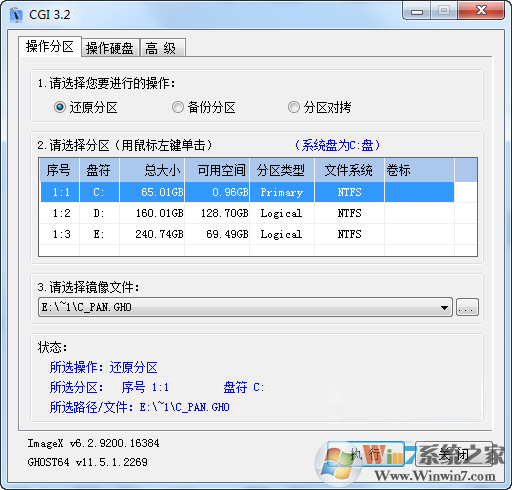Click the Logical type cell in D: row
The width and height of the screenshot is (512, 490).
click(282, 213)
